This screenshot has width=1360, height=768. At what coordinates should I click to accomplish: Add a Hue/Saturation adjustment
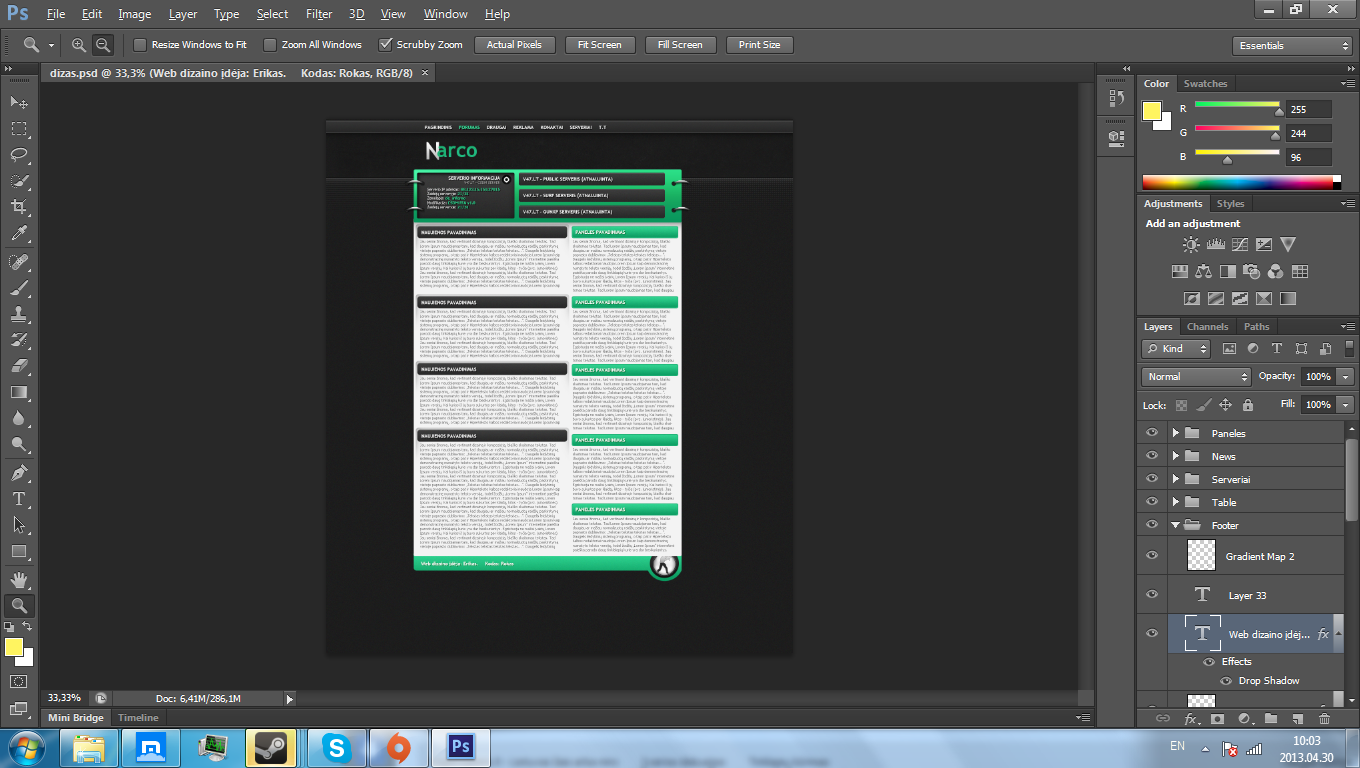(1179, 271)
